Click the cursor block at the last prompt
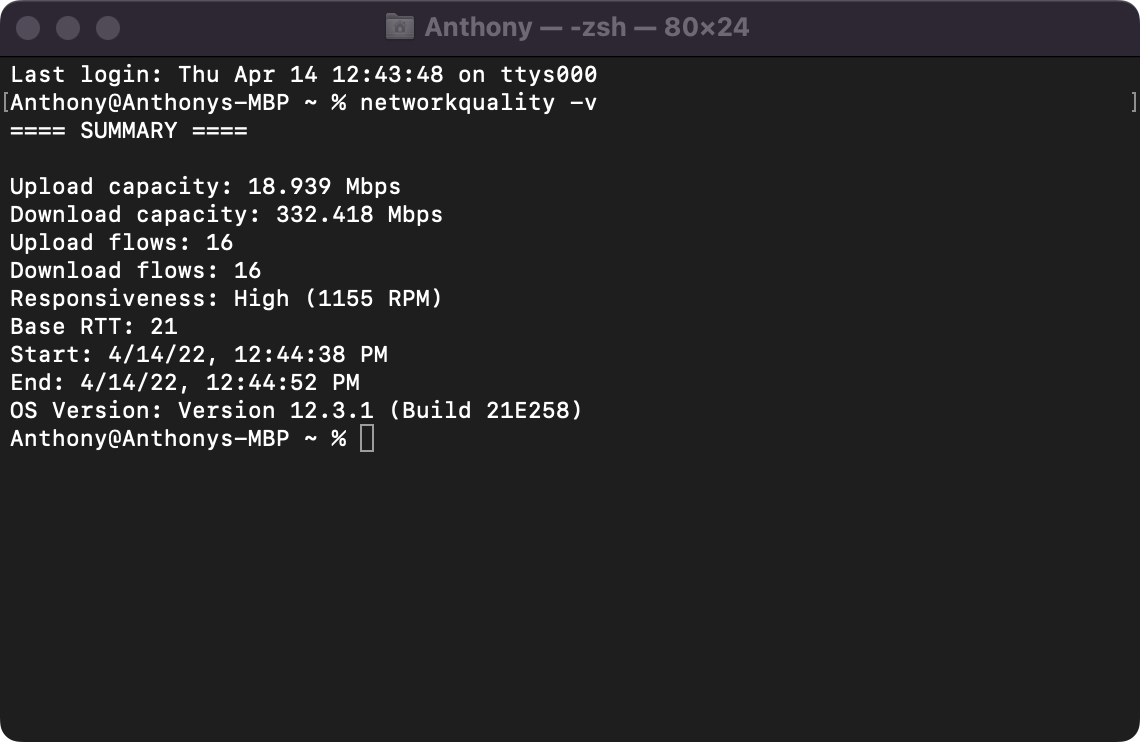 tap(367, 438)
